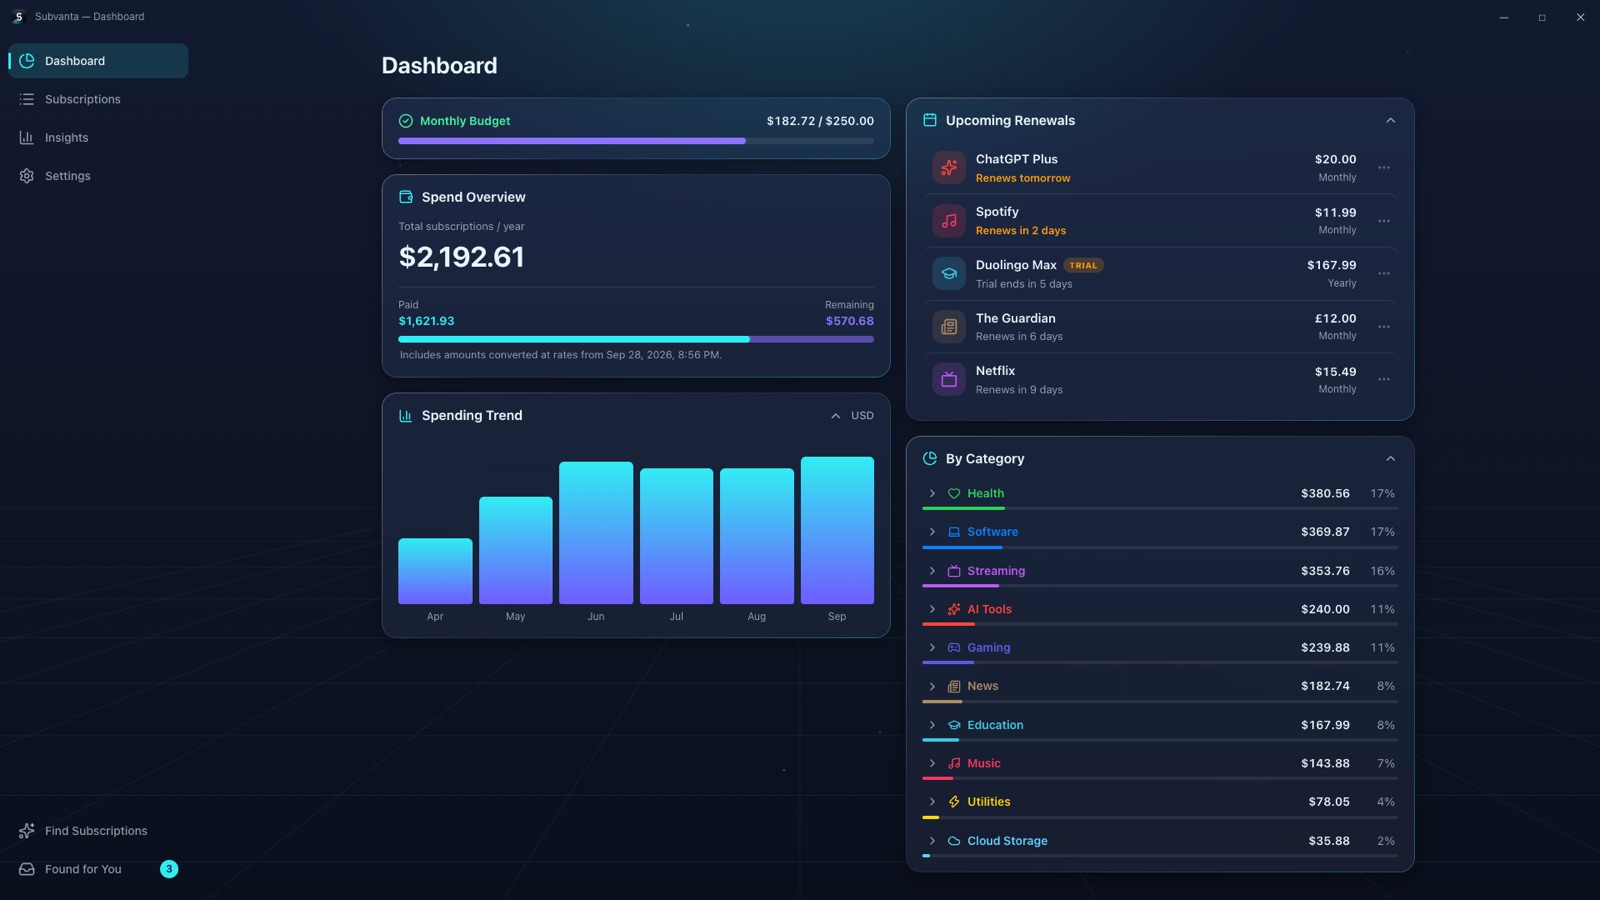Click the Paid versus Remaining progress bar

636,339
